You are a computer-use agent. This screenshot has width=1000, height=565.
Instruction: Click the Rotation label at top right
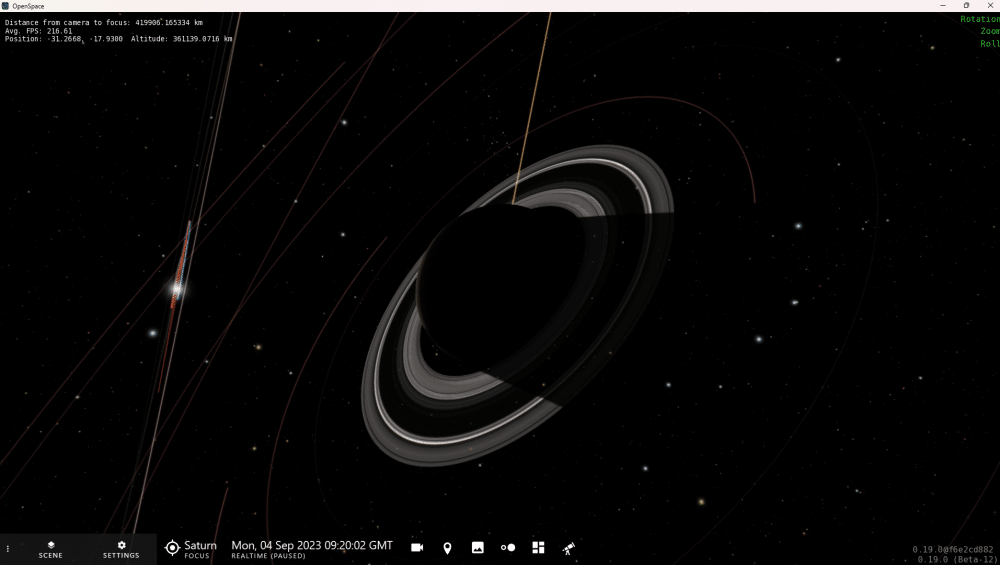coord(980,19)
